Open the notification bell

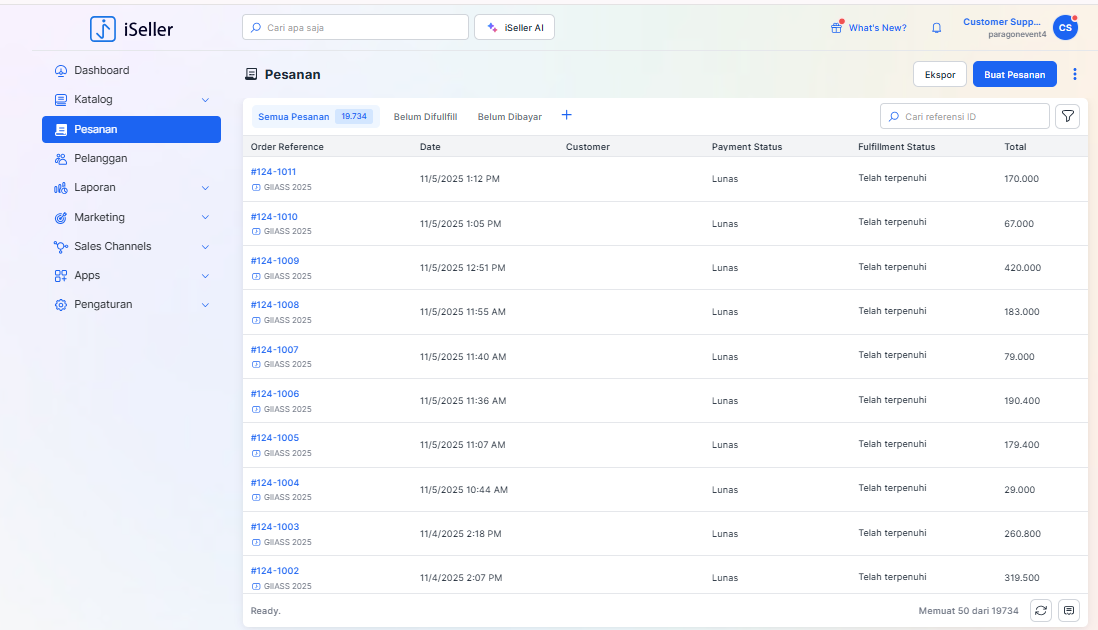tap(937, 28)
